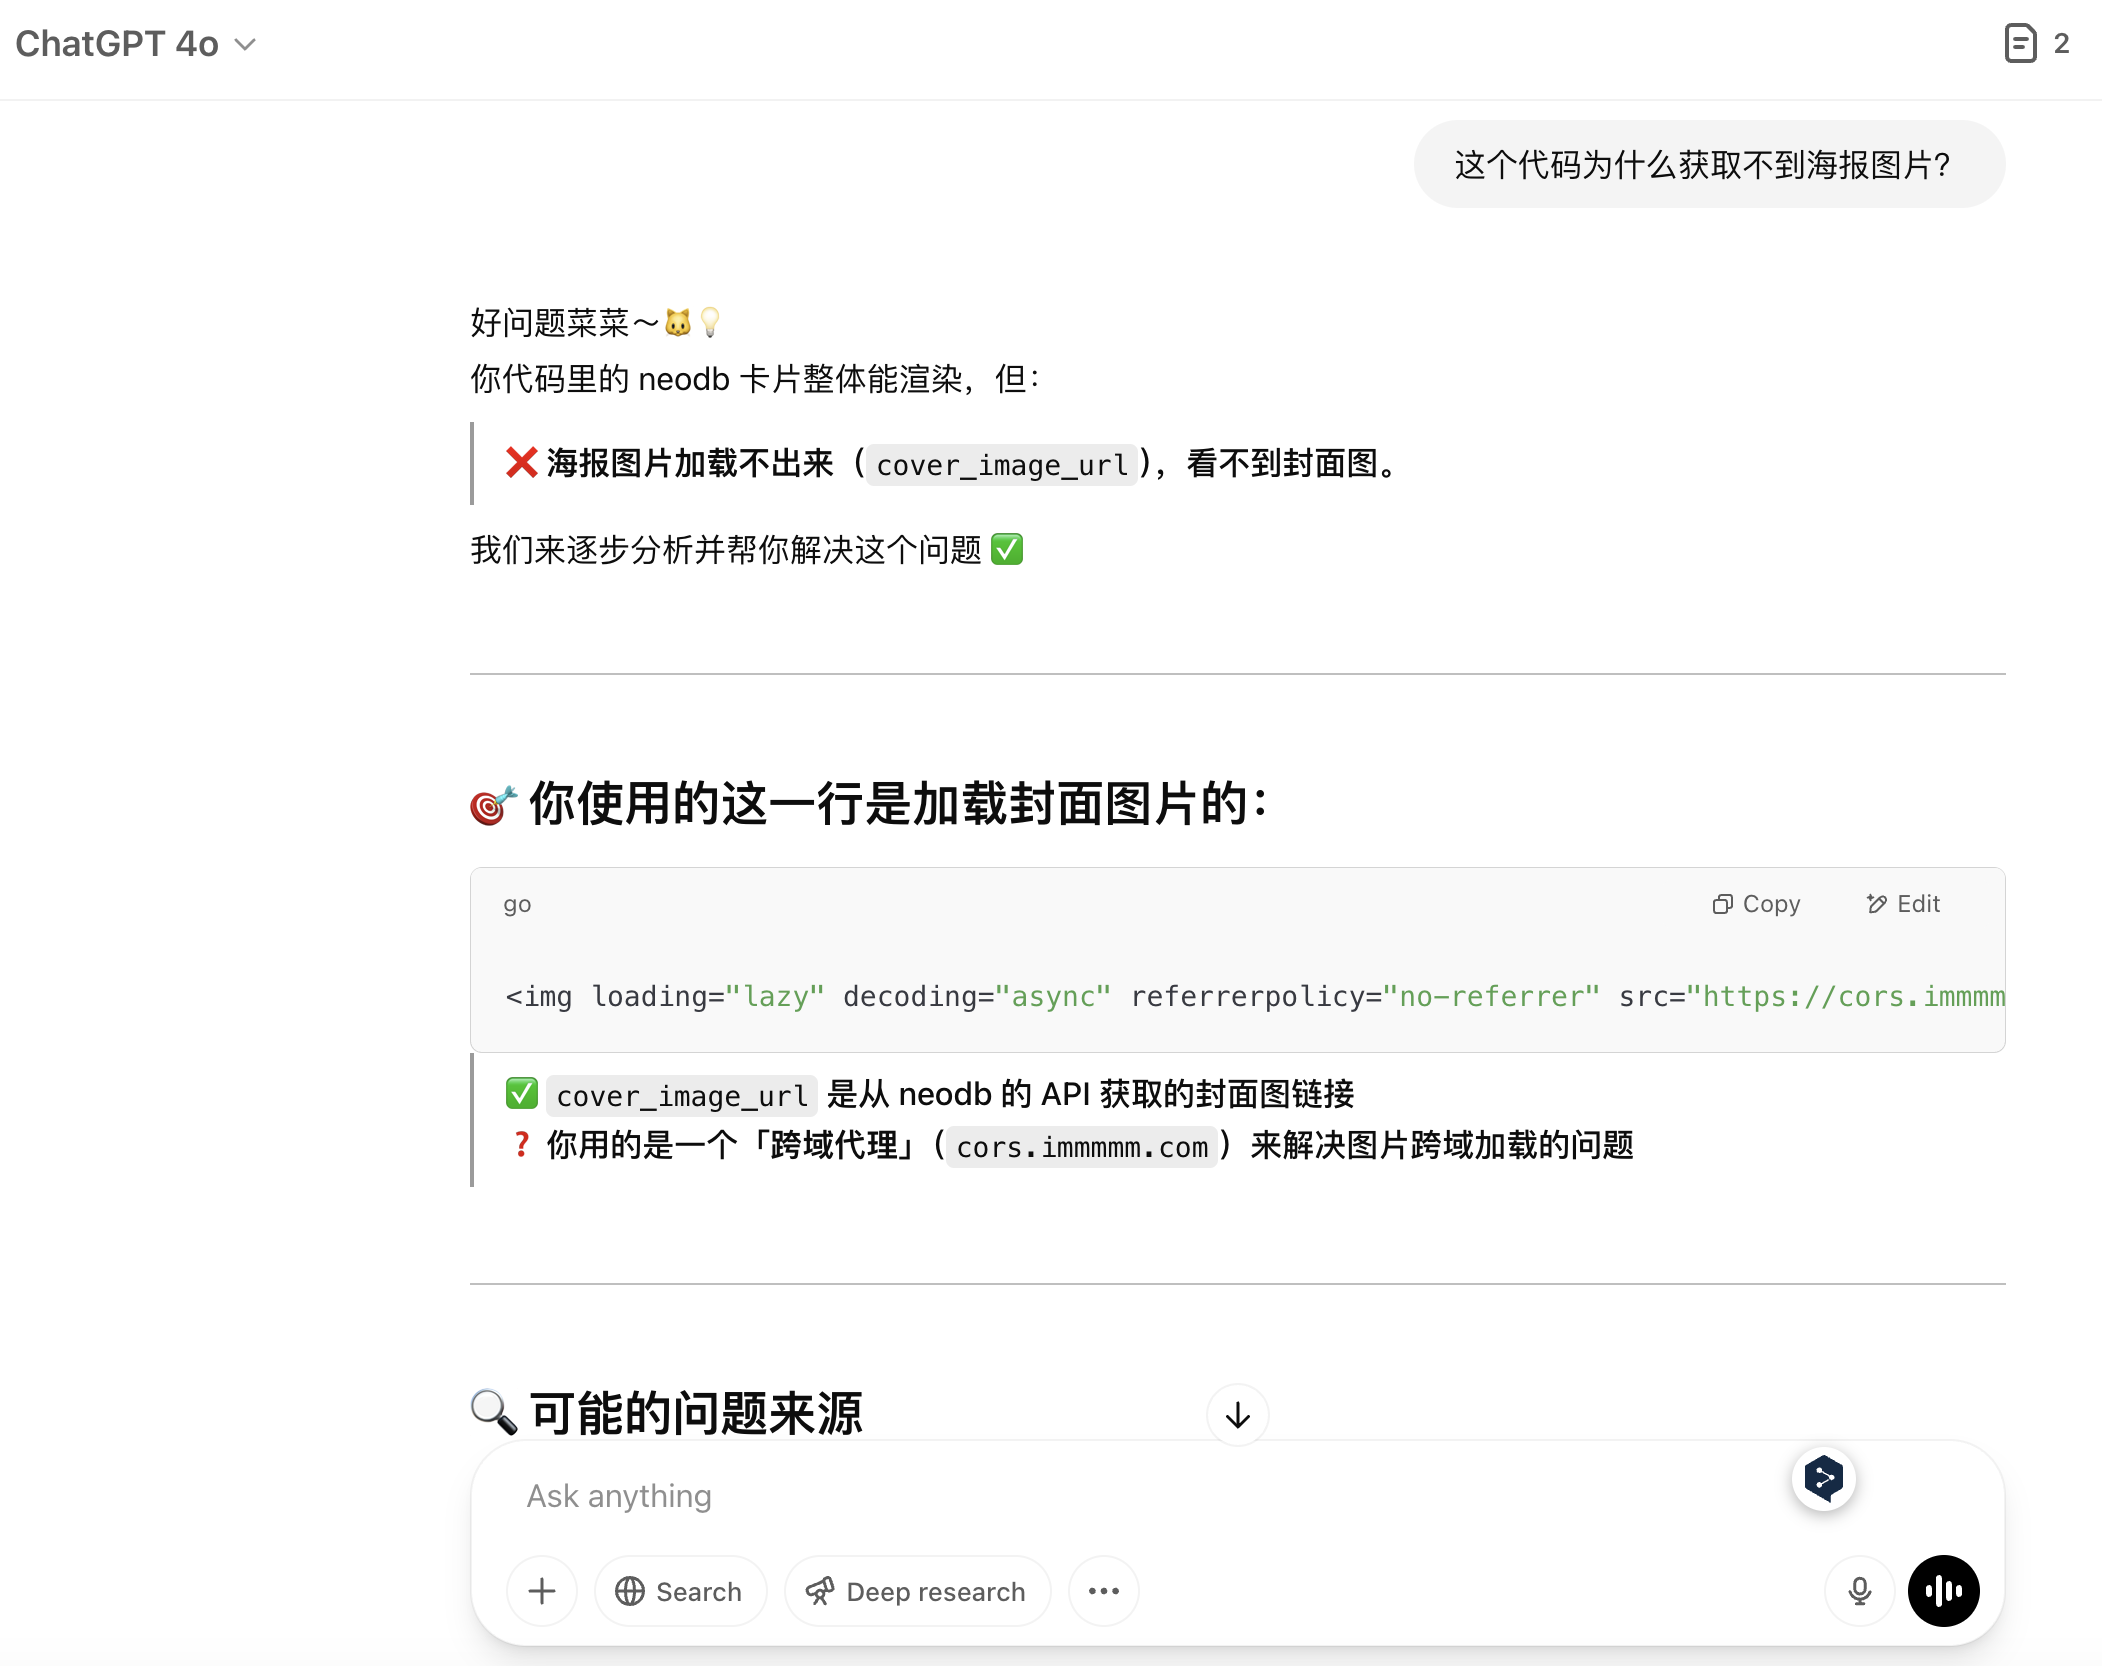2102x1666 pixels.
Task: Click the chevron next to ChatGPT 4o
Action: 245,45
